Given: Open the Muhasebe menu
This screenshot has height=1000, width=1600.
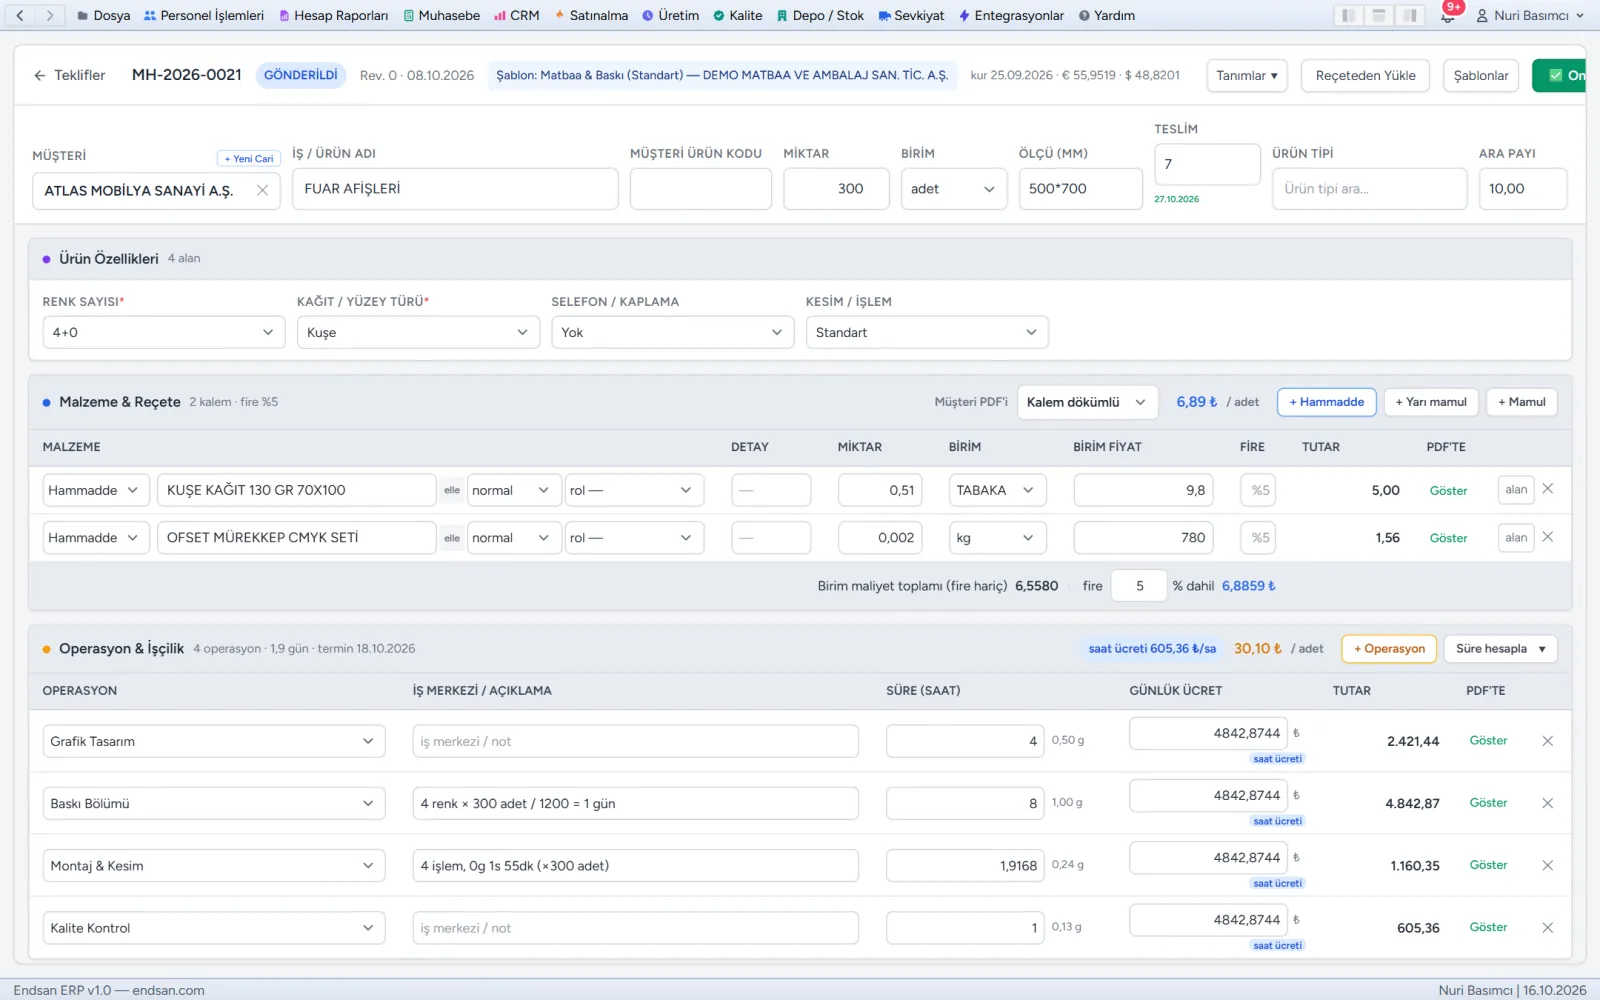Looking at the screenshot, I should click(x=441, y=15).
